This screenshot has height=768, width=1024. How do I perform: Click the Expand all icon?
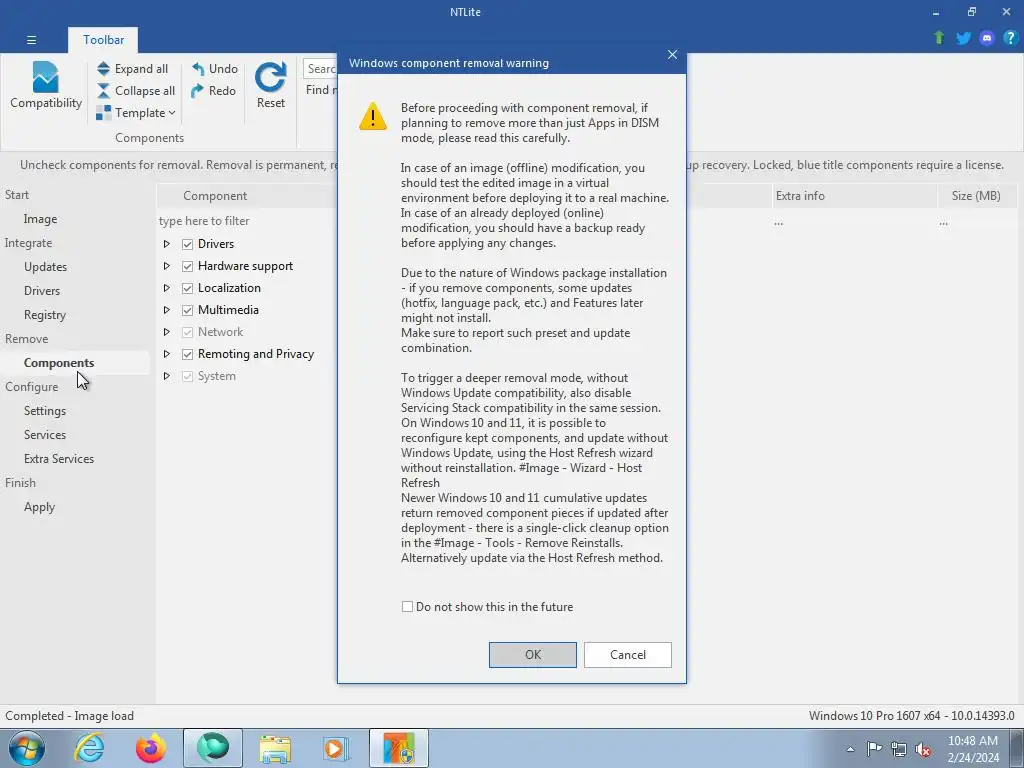coord(103,69)
